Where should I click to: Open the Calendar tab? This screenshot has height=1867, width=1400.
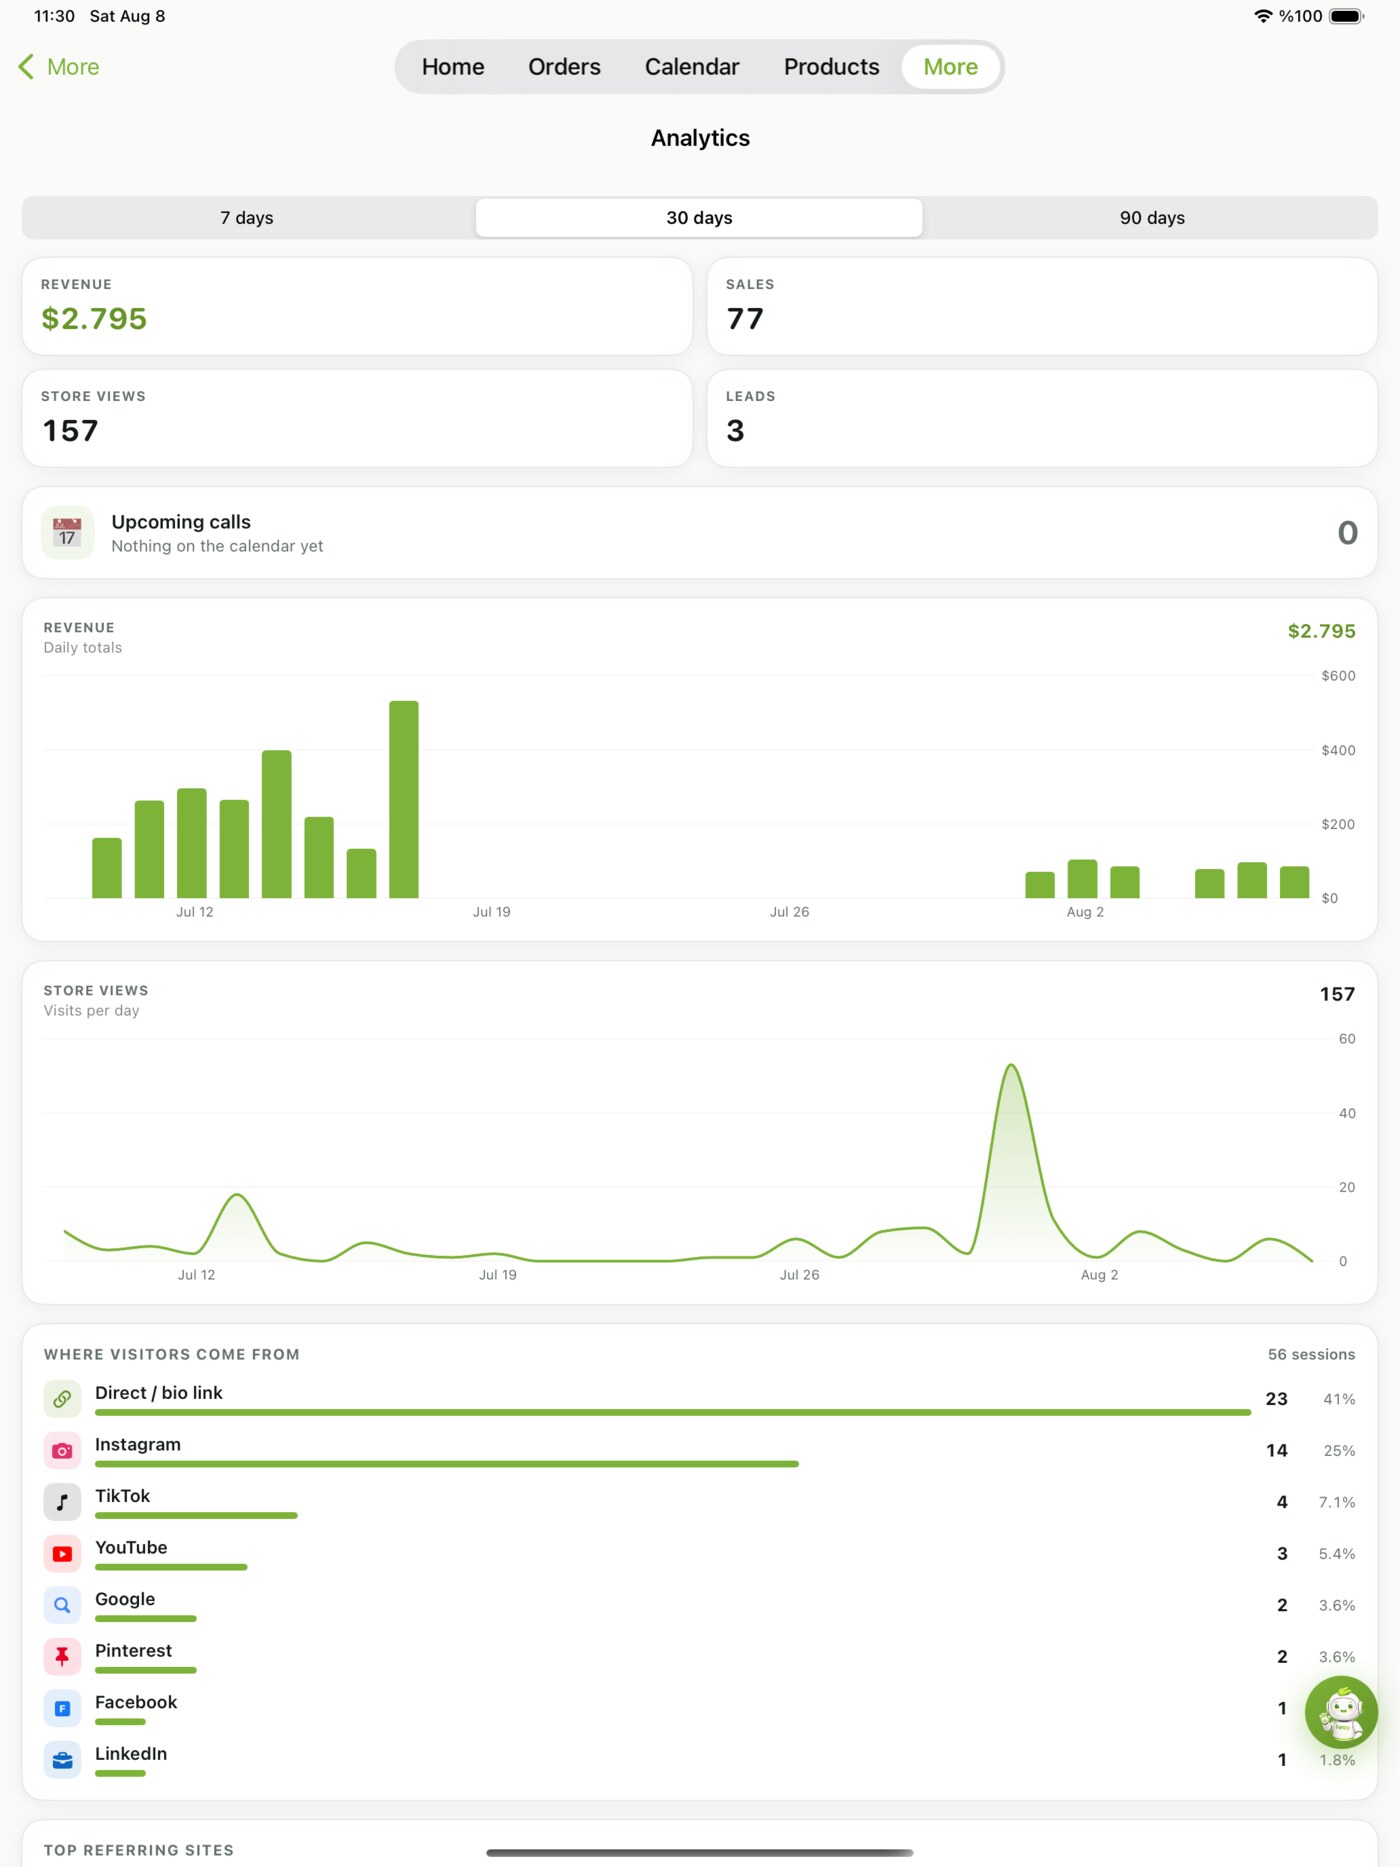[692, 67]
